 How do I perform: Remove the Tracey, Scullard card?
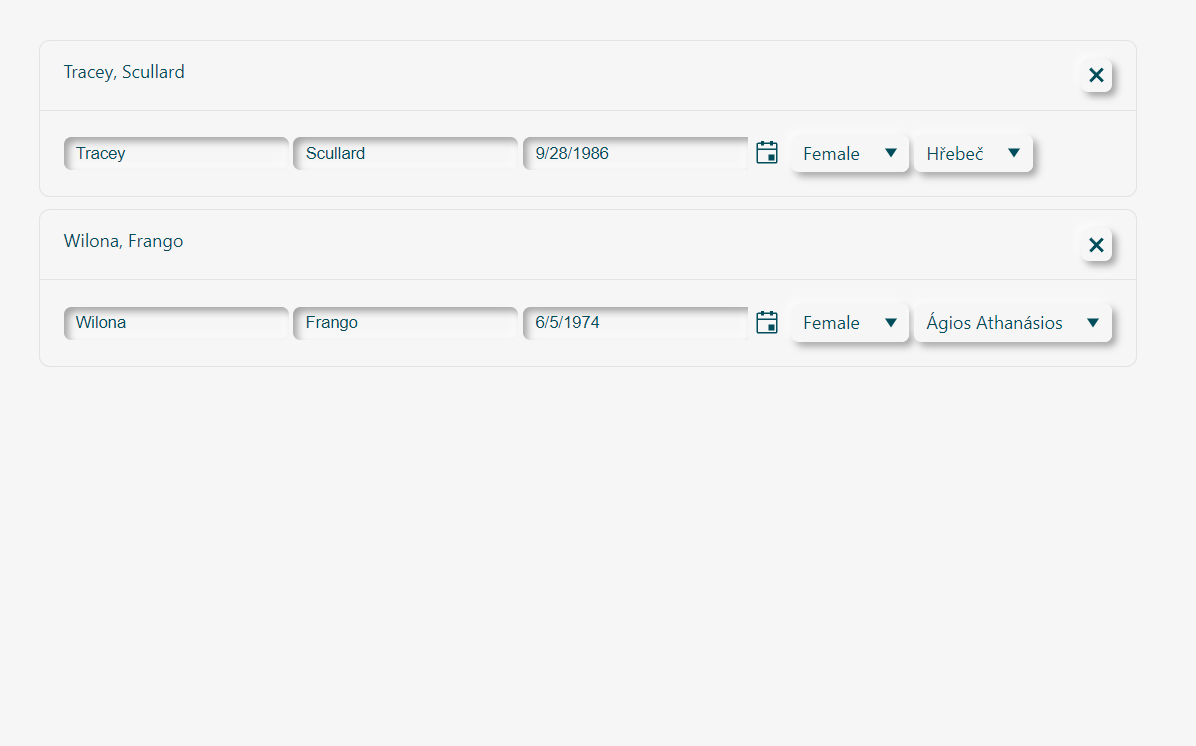(x=1096, y=75)
